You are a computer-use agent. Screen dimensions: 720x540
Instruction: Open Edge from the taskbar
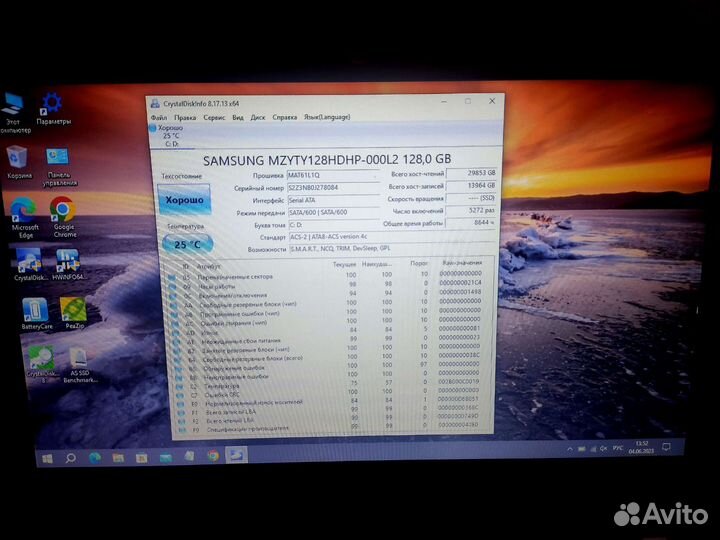tap(95, 457)
